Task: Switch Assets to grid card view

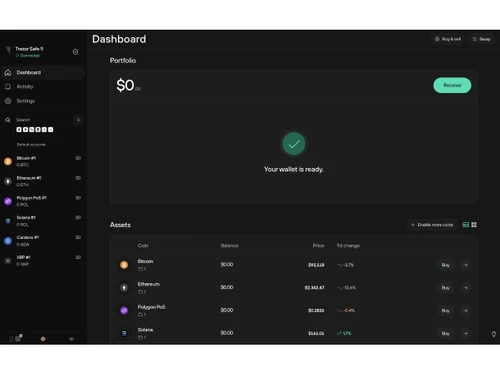Action: tap(474, 225)
